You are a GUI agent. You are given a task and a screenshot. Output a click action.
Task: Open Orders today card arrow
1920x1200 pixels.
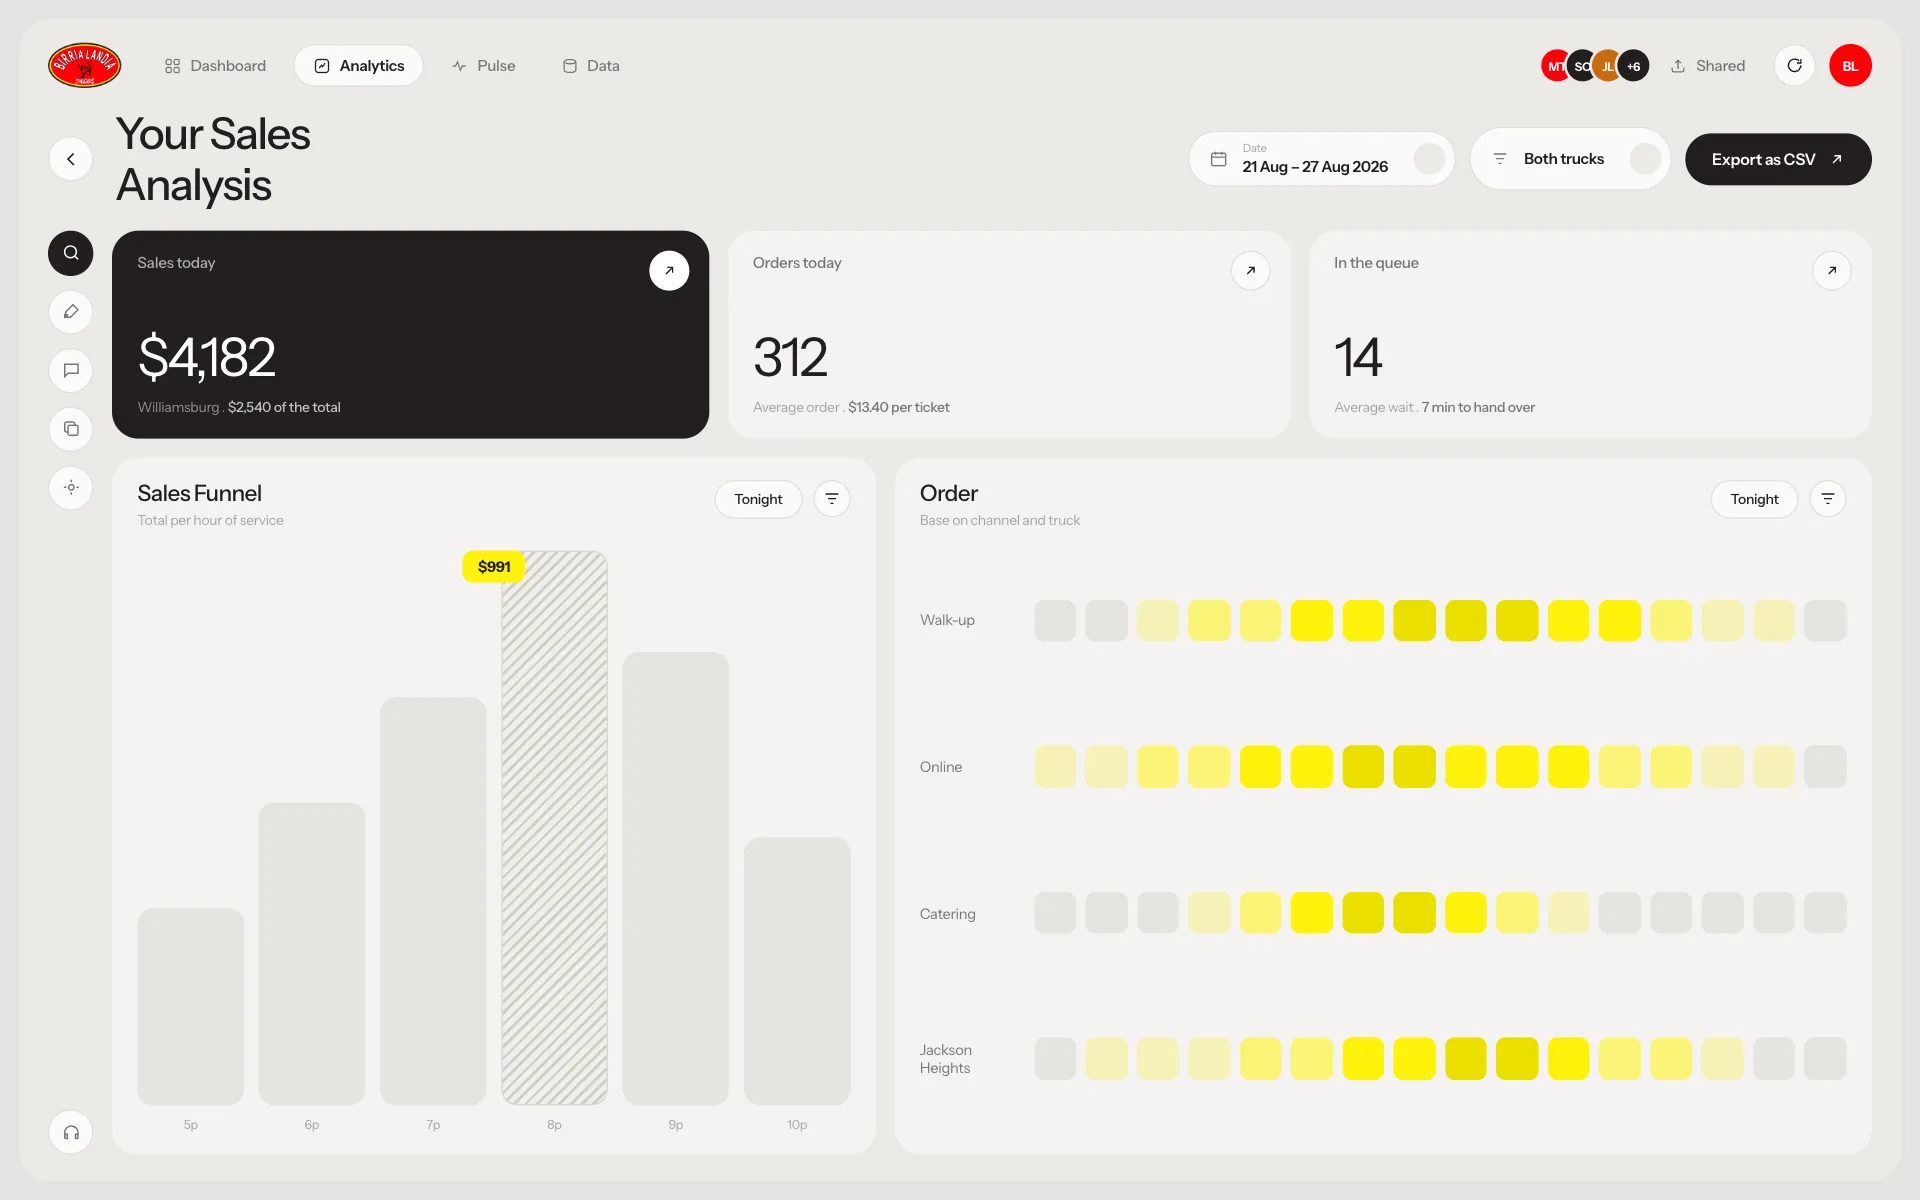1250,271
